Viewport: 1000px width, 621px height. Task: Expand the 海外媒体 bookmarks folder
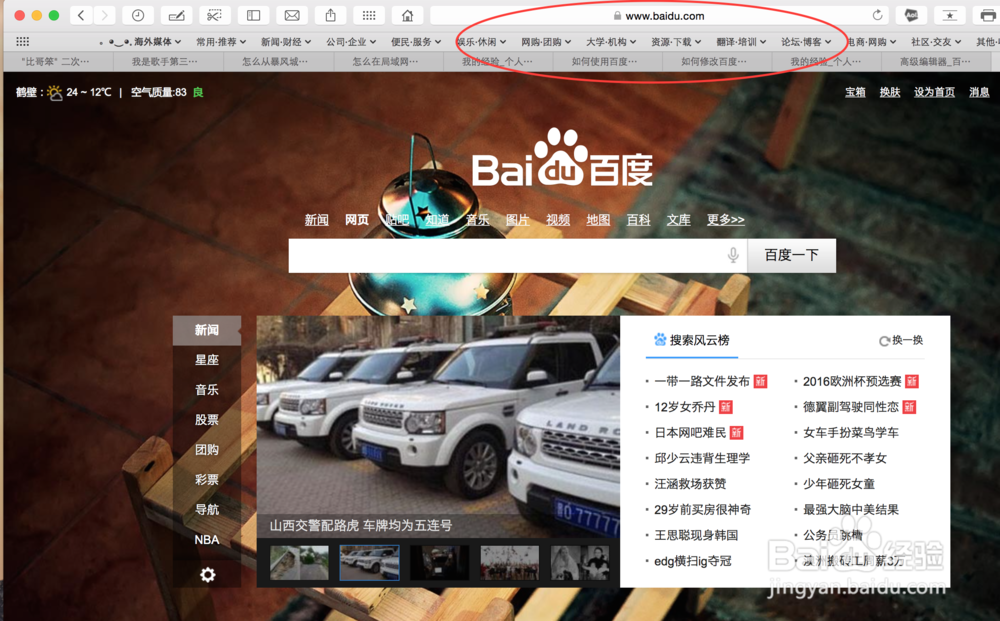pyautogui.click(x=142, y=41)
